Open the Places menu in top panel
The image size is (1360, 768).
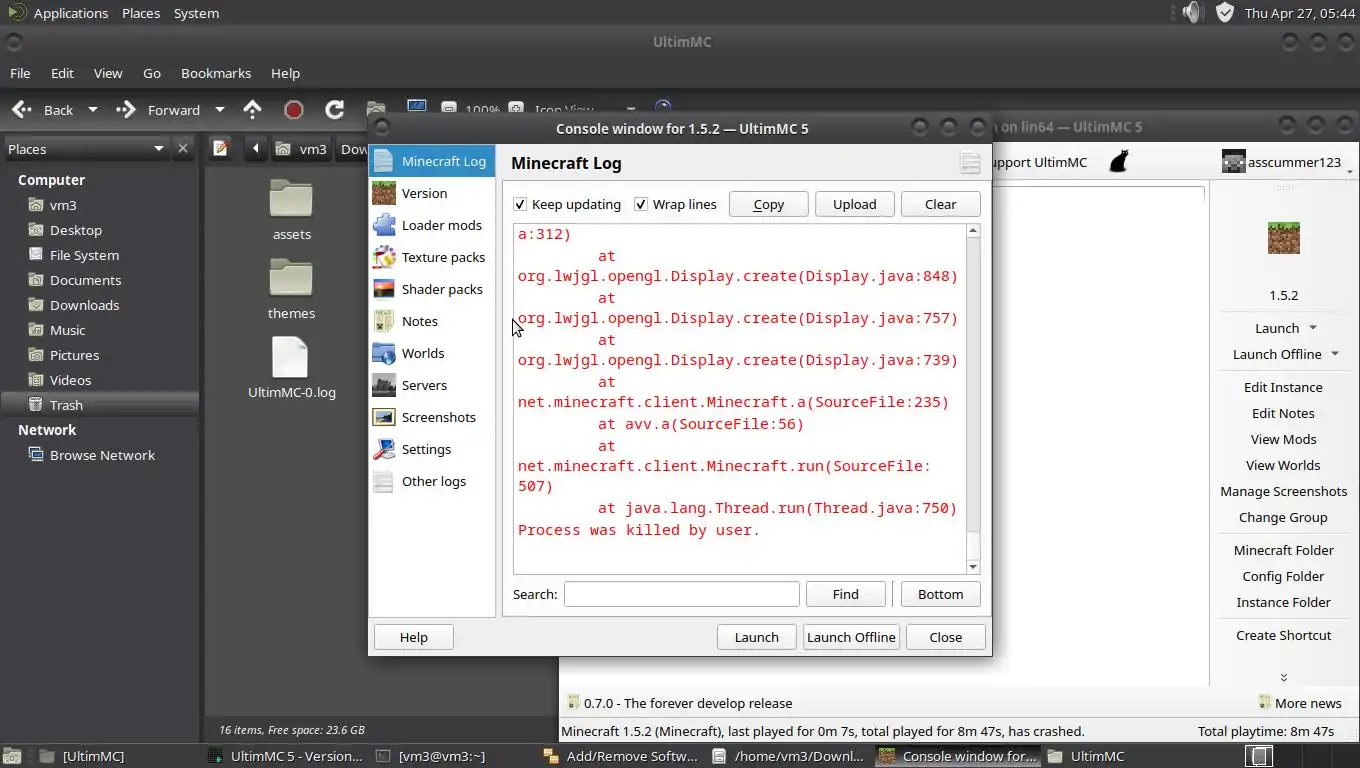tap(141, 13)
